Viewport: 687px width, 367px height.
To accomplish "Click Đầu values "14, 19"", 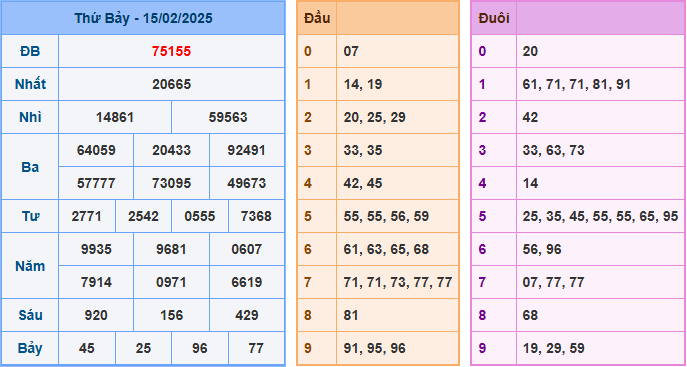I will coord(363,84).
